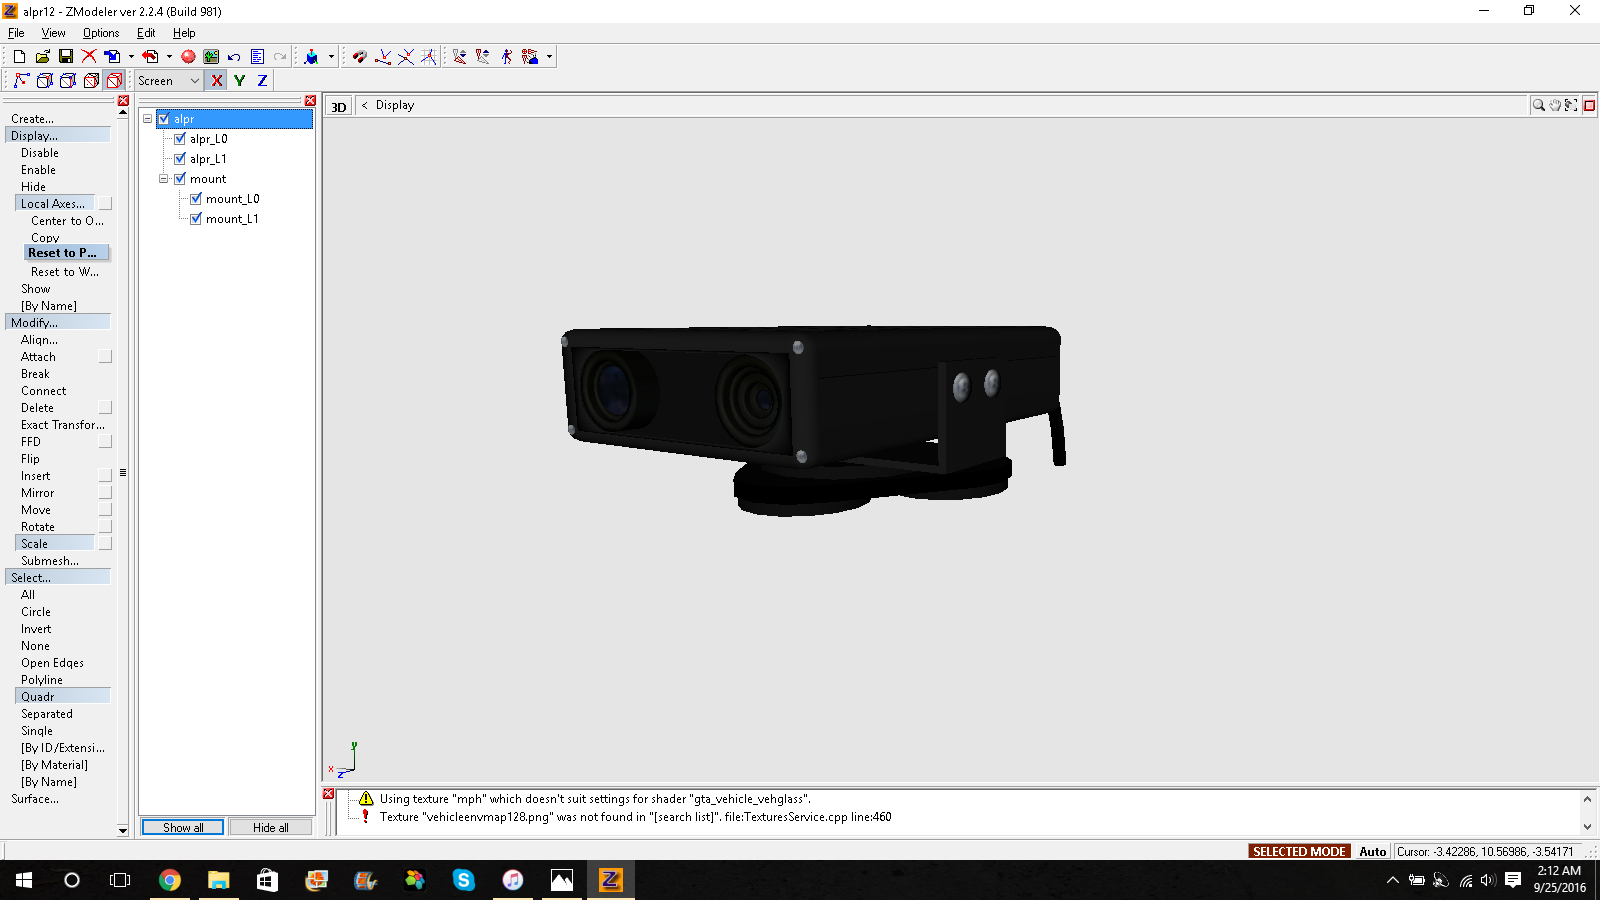Uncheck the mount_L1 visibility checkbox
The width and height of the screenshot is (1600, 900).
pos(196,219)
